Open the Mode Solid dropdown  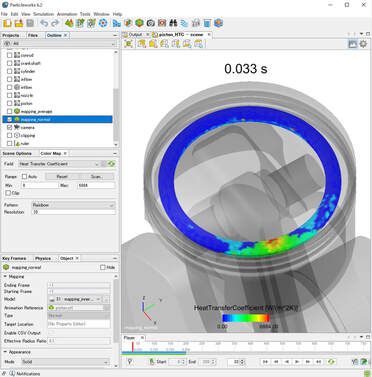(65, 362)
